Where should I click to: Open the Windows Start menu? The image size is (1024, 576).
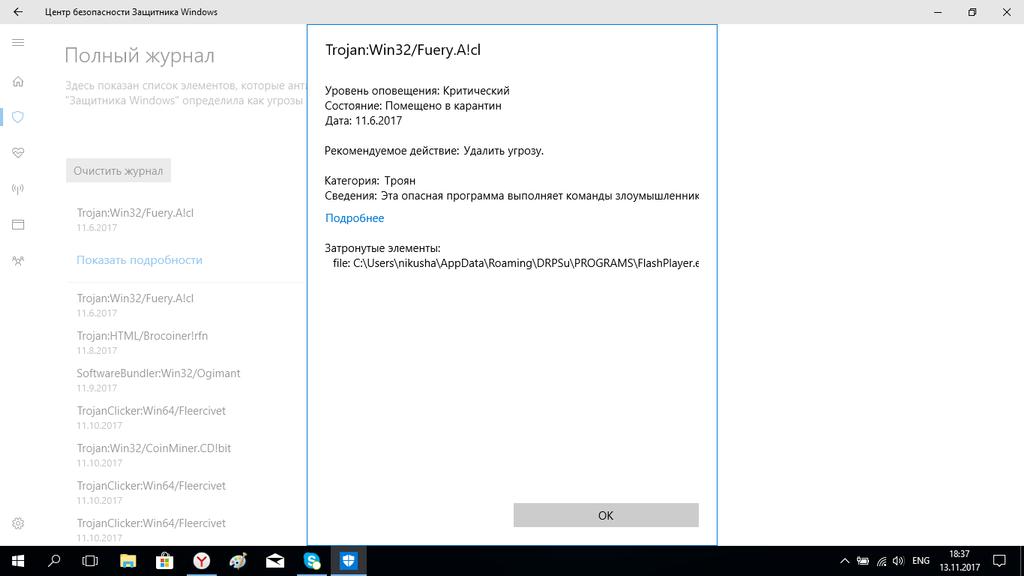pos(18,561)
